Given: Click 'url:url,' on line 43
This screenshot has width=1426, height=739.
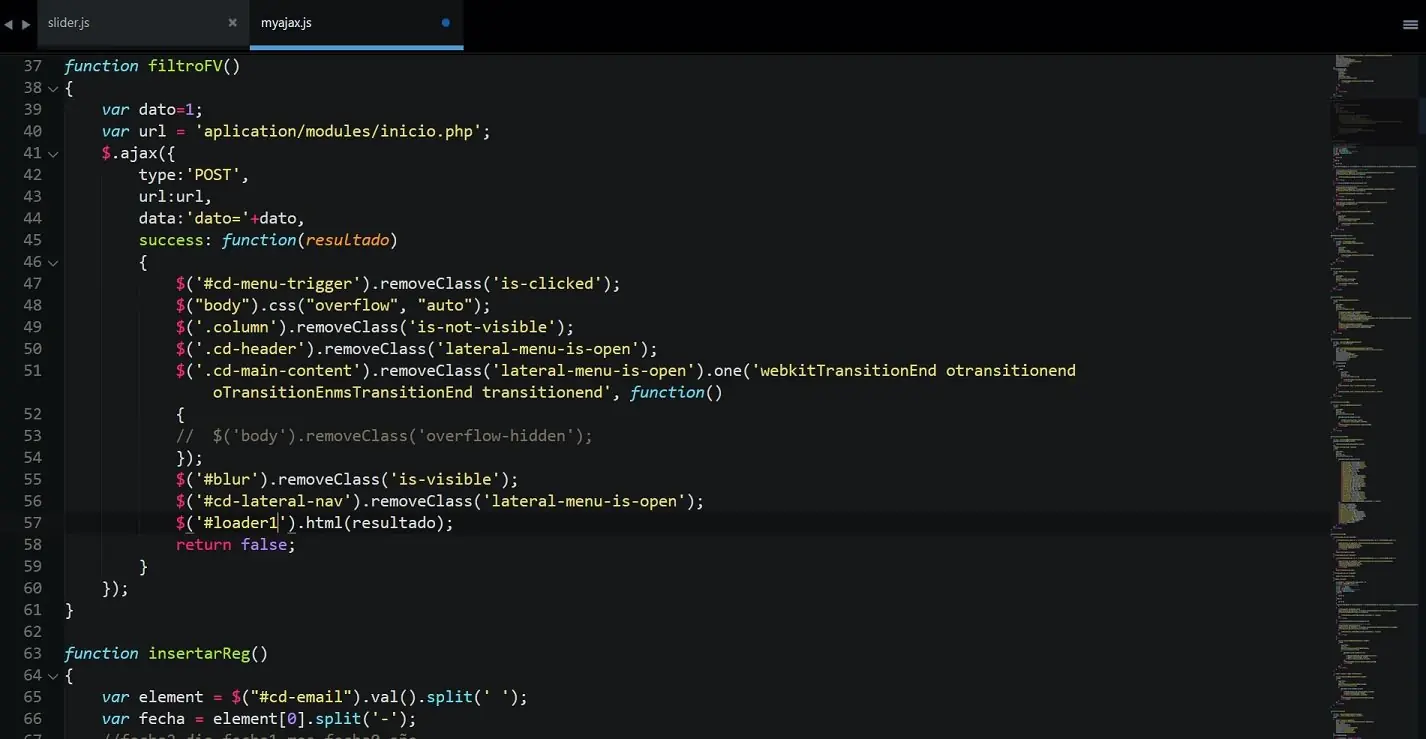Looking at the screenshot, I should pyautogui.click(x=175, y=197).
